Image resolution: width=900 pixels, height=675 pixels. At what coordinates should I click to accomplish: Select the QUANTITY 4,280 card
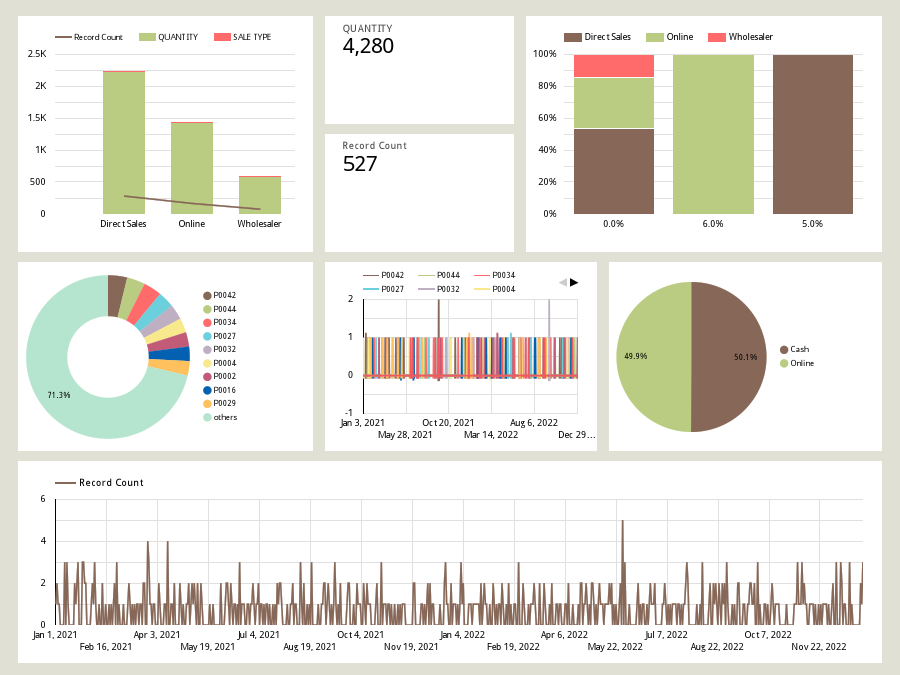coord(419,68)
